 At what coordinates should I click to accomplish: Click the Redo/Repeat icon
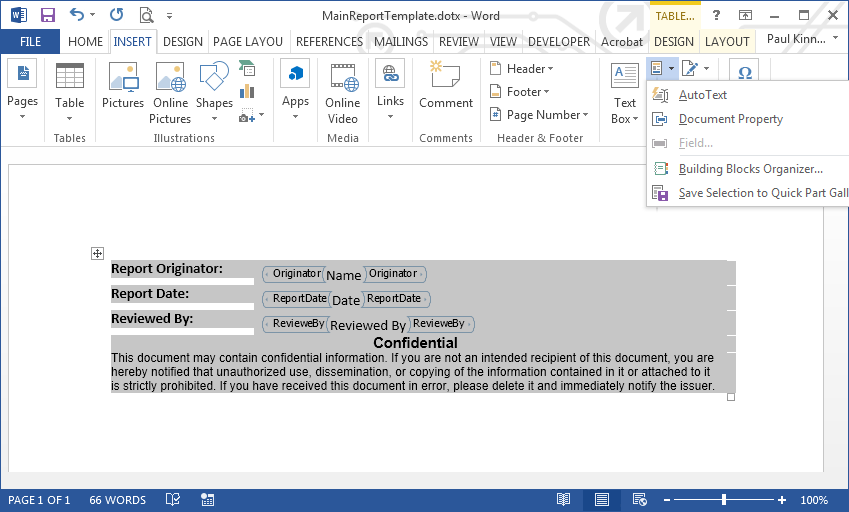tap(116, 15)
